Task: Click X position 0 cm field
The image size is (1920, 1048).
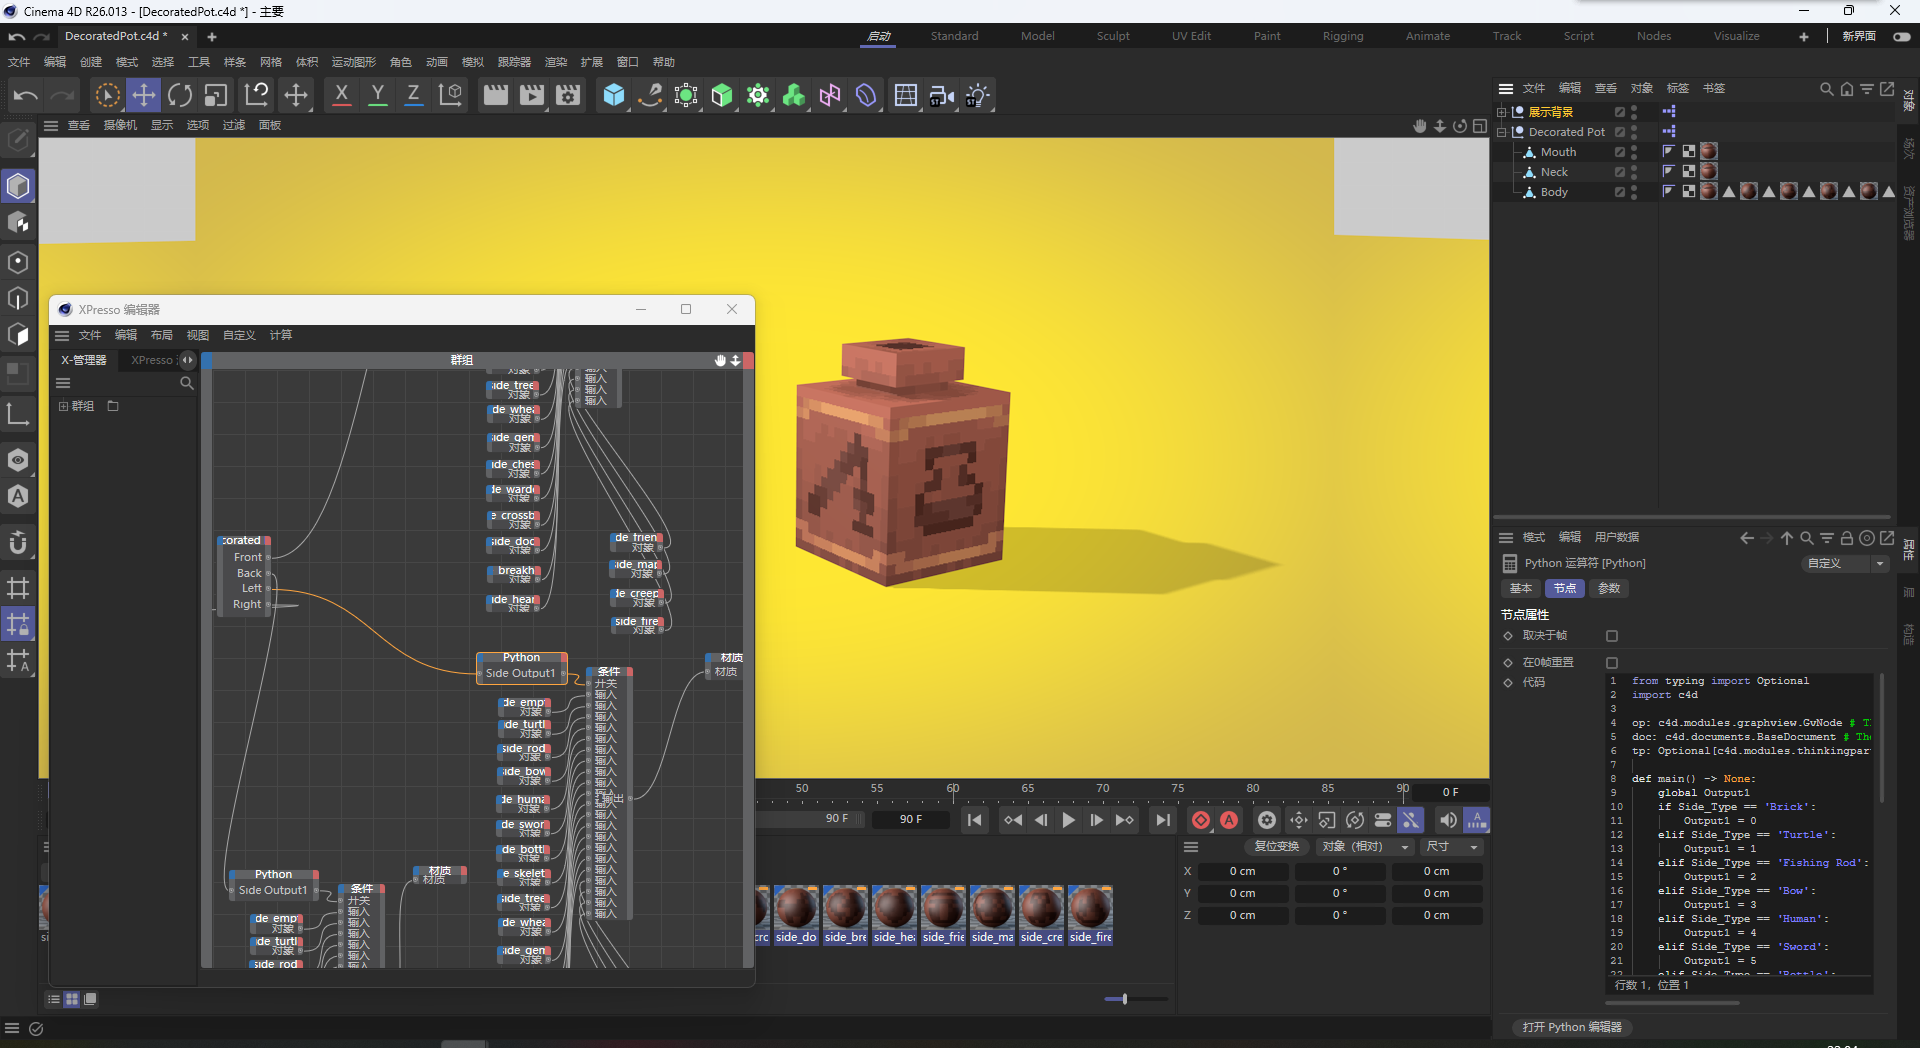Action: [1242, 872]
